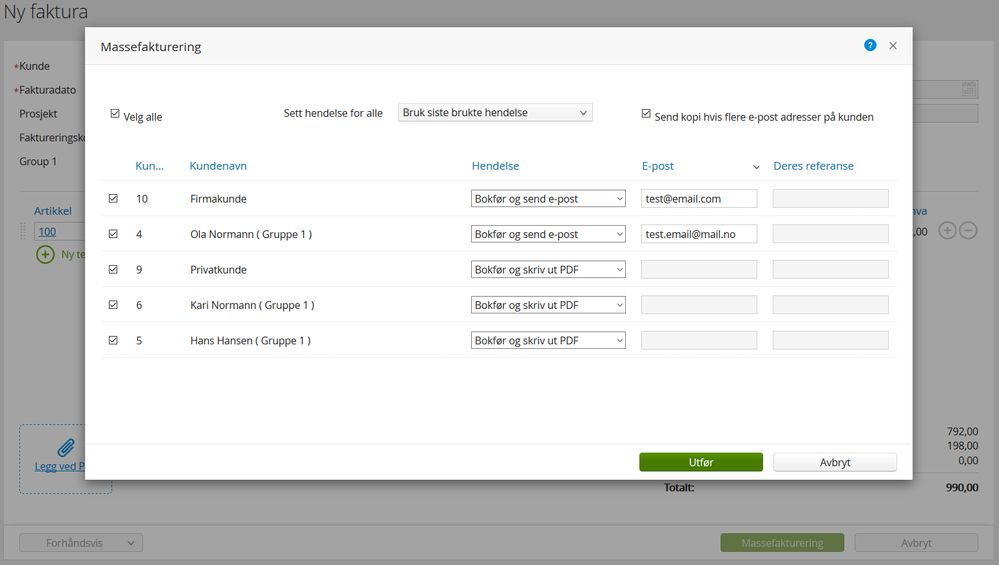Sort by E-post column header
999x565 pixels.
pyautogui.click(x=658, y=166)
